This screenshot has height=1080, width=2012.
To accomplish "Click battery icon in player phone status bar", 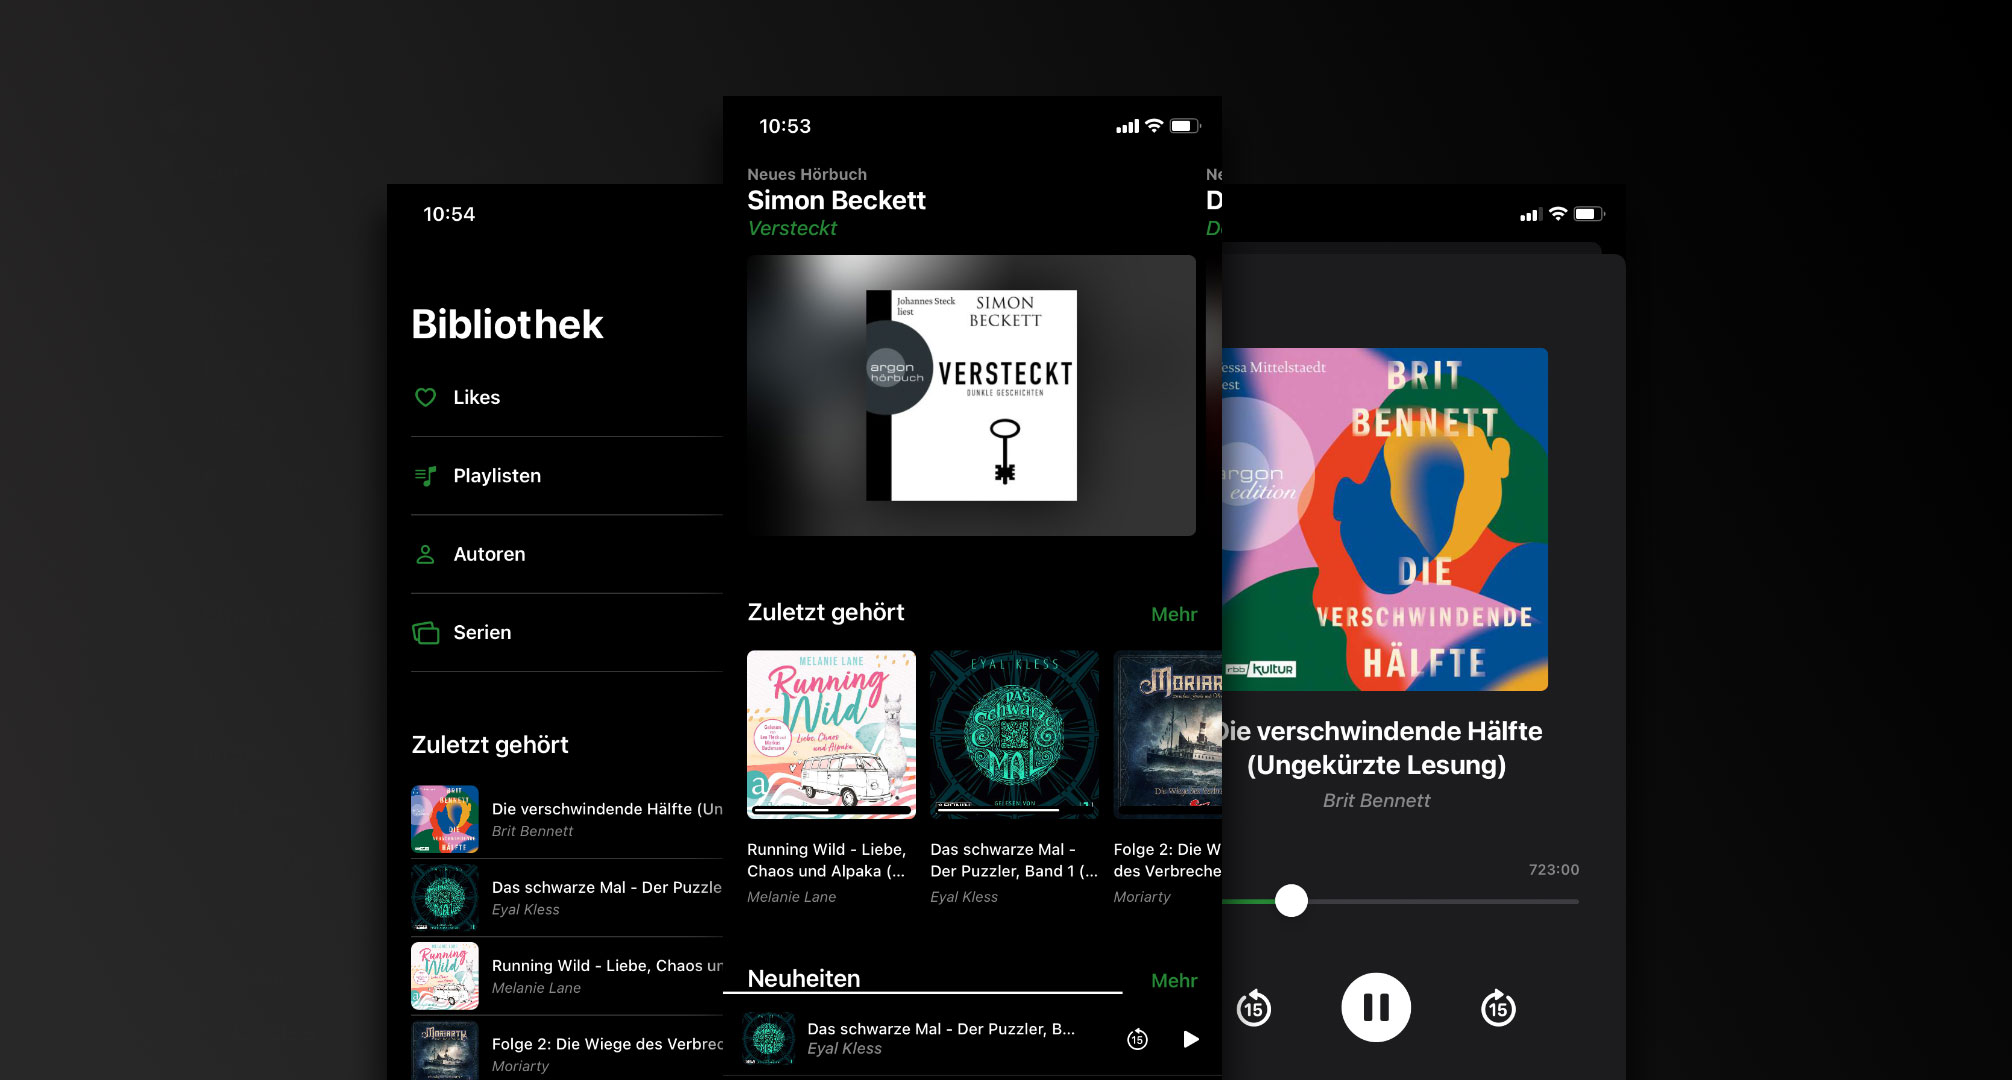I will (x=1589, y=214).
